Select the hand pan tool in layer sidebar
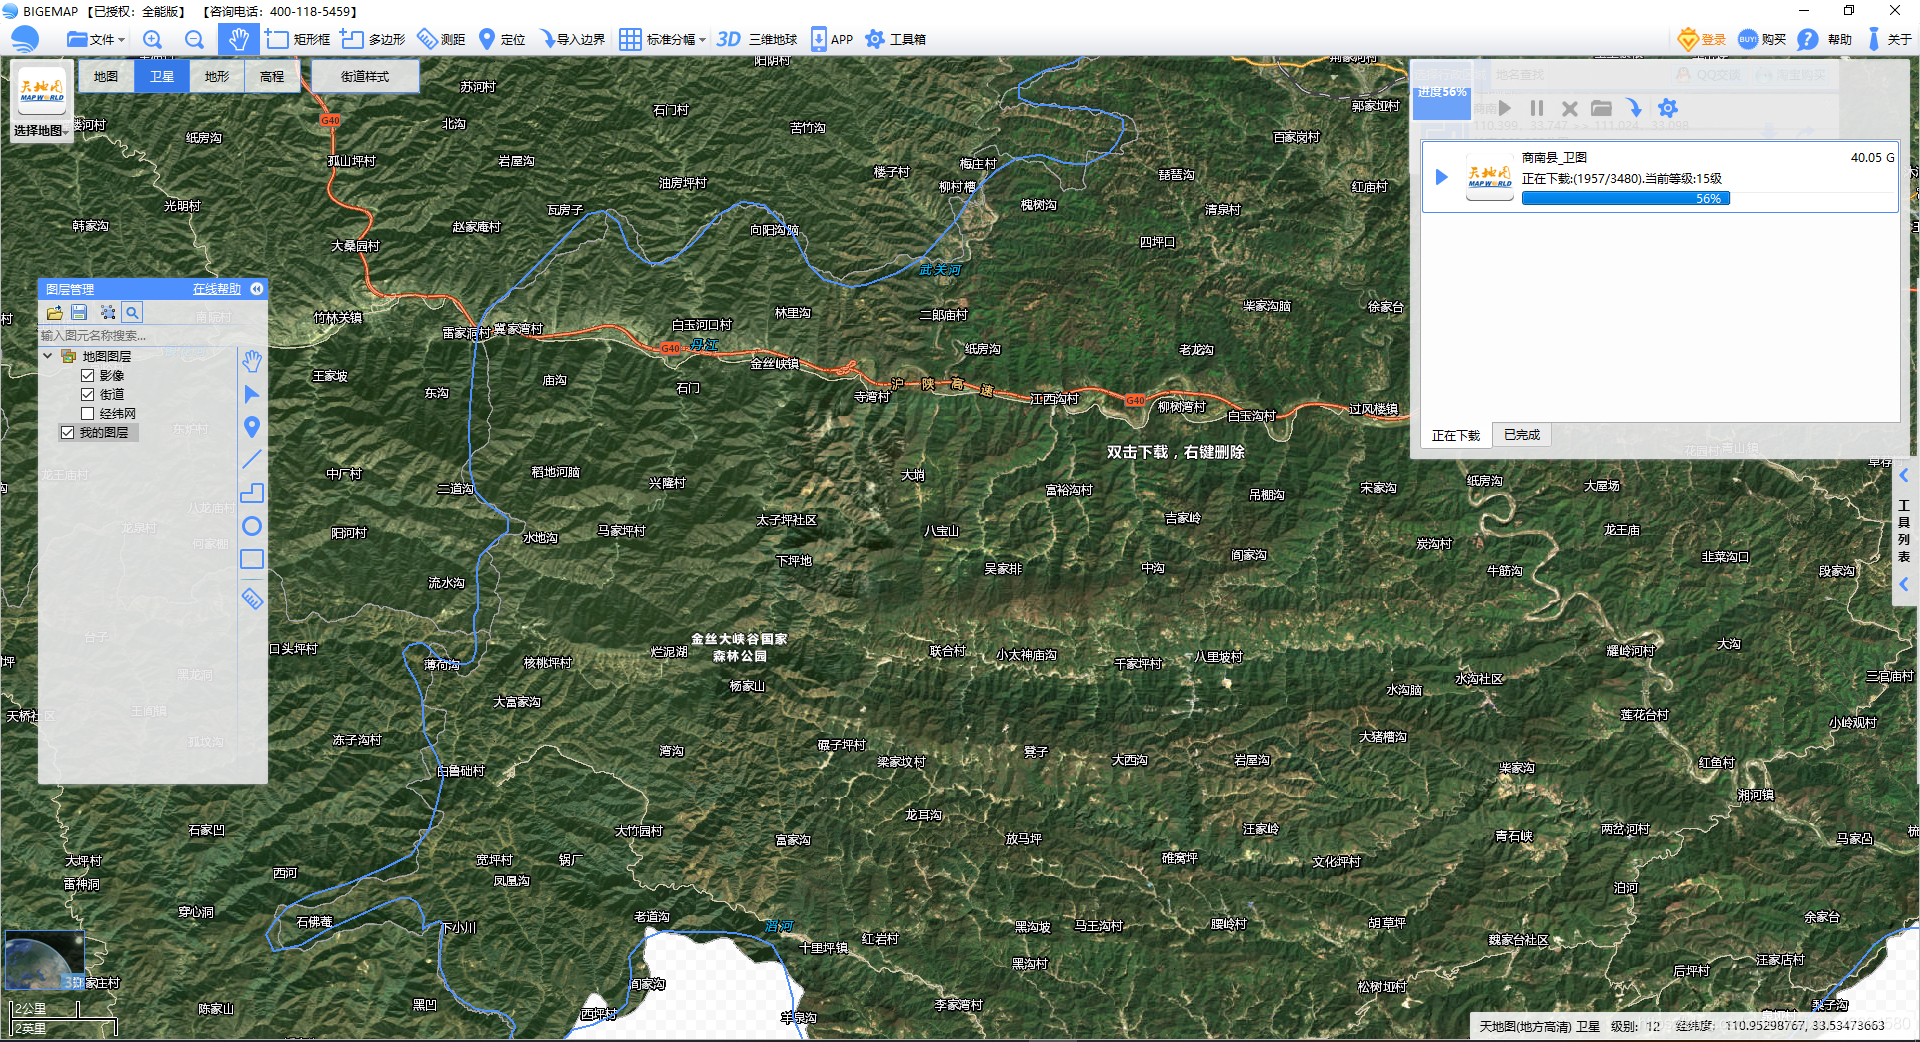The image size is (1920, 1042). (252, 361)
